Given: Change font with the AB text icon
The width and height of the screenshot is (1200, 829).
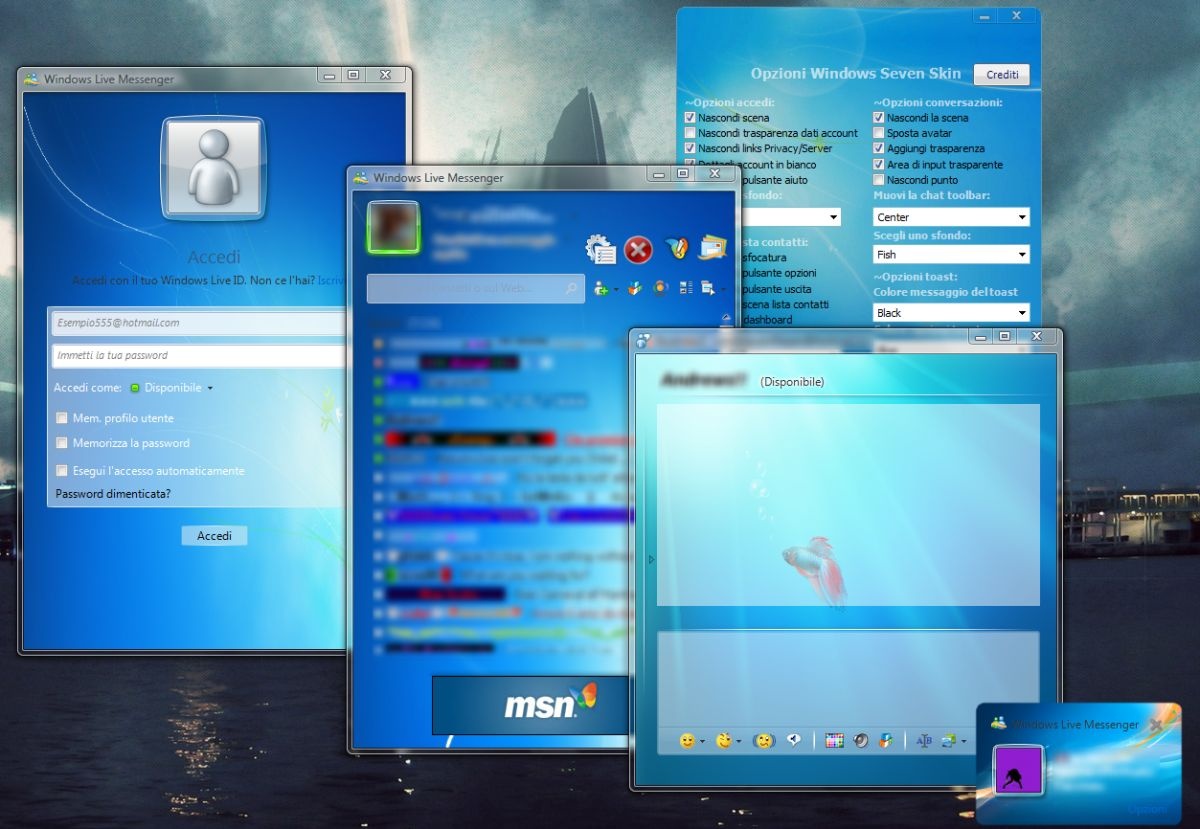Looking at the screenshot, I should (x=924, y=741).
